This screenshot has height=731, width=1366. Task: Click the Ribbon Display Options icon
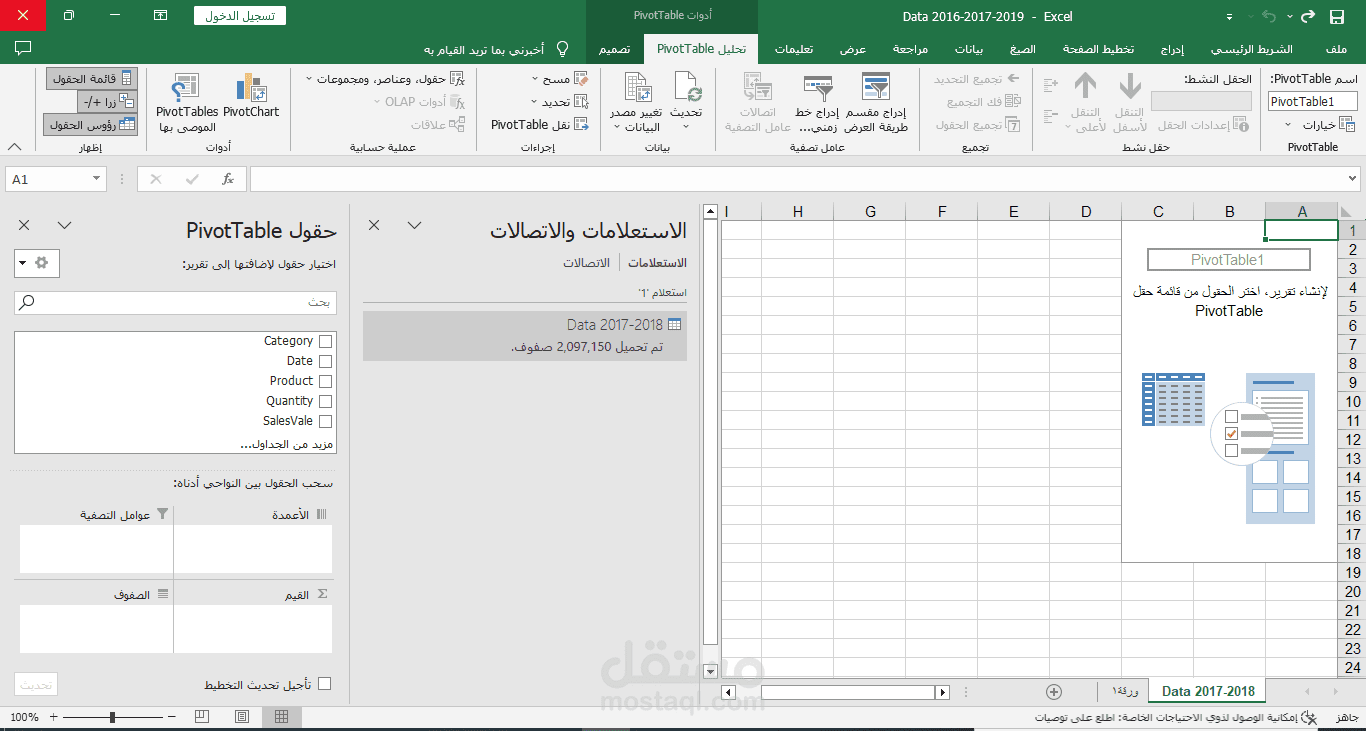pos(160,16)
